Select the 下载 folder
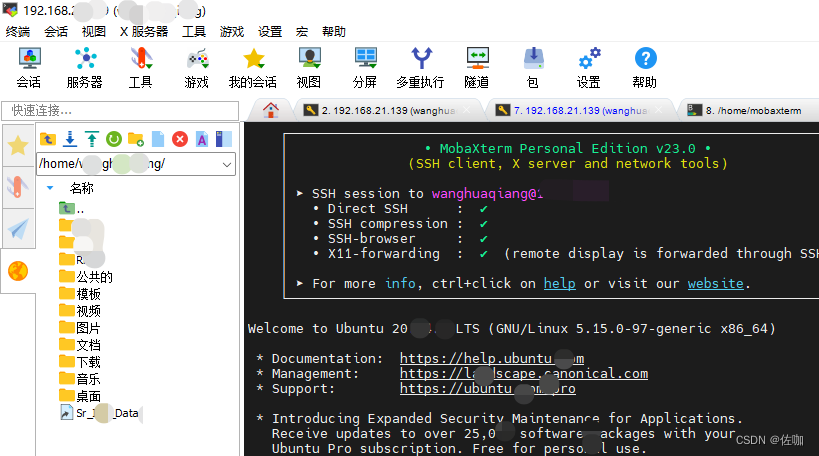Viewport: 819px width, 456px height. tap(80, 362)
